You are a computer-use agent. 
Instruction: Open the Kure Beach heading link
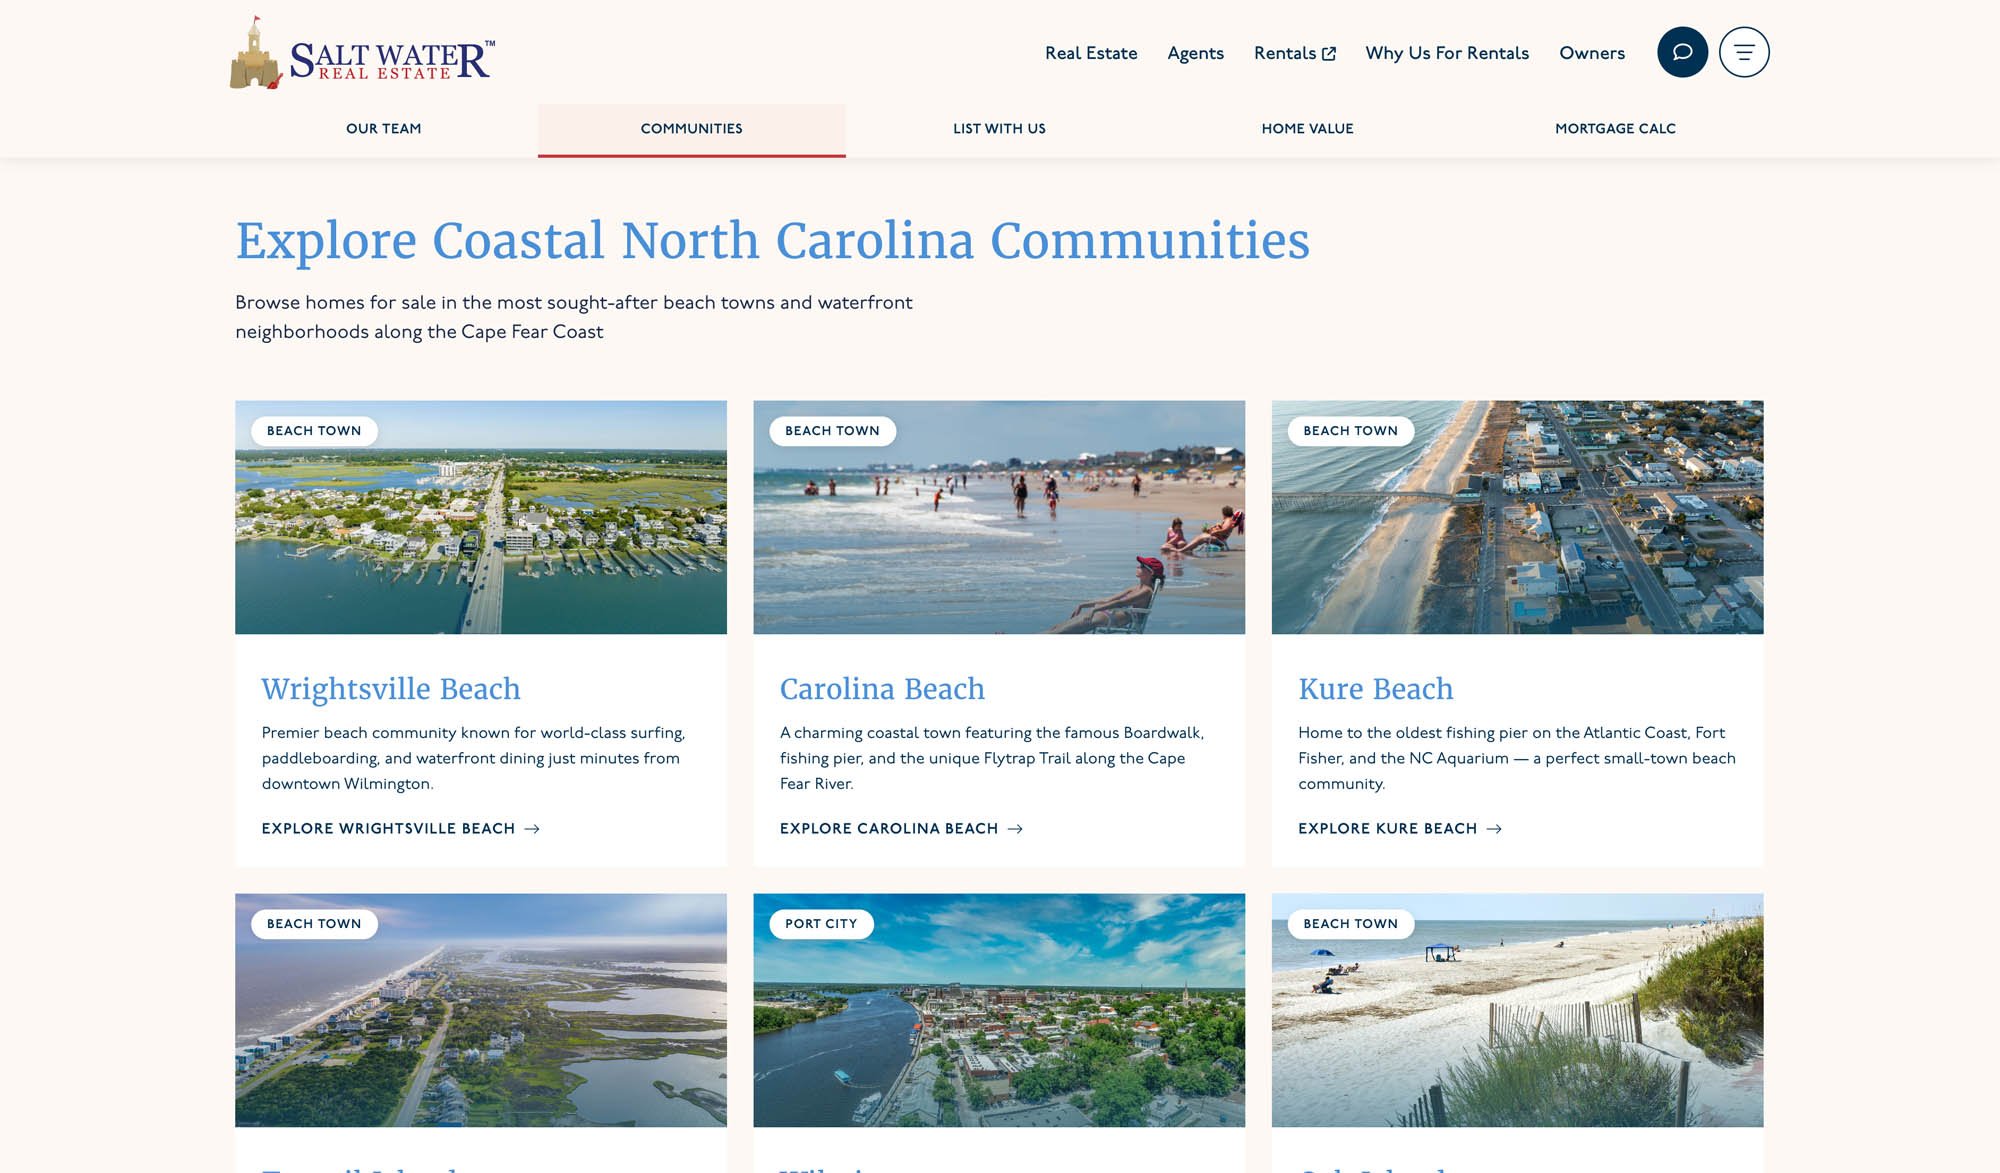pyautogui.click(x=1376, y=689)
